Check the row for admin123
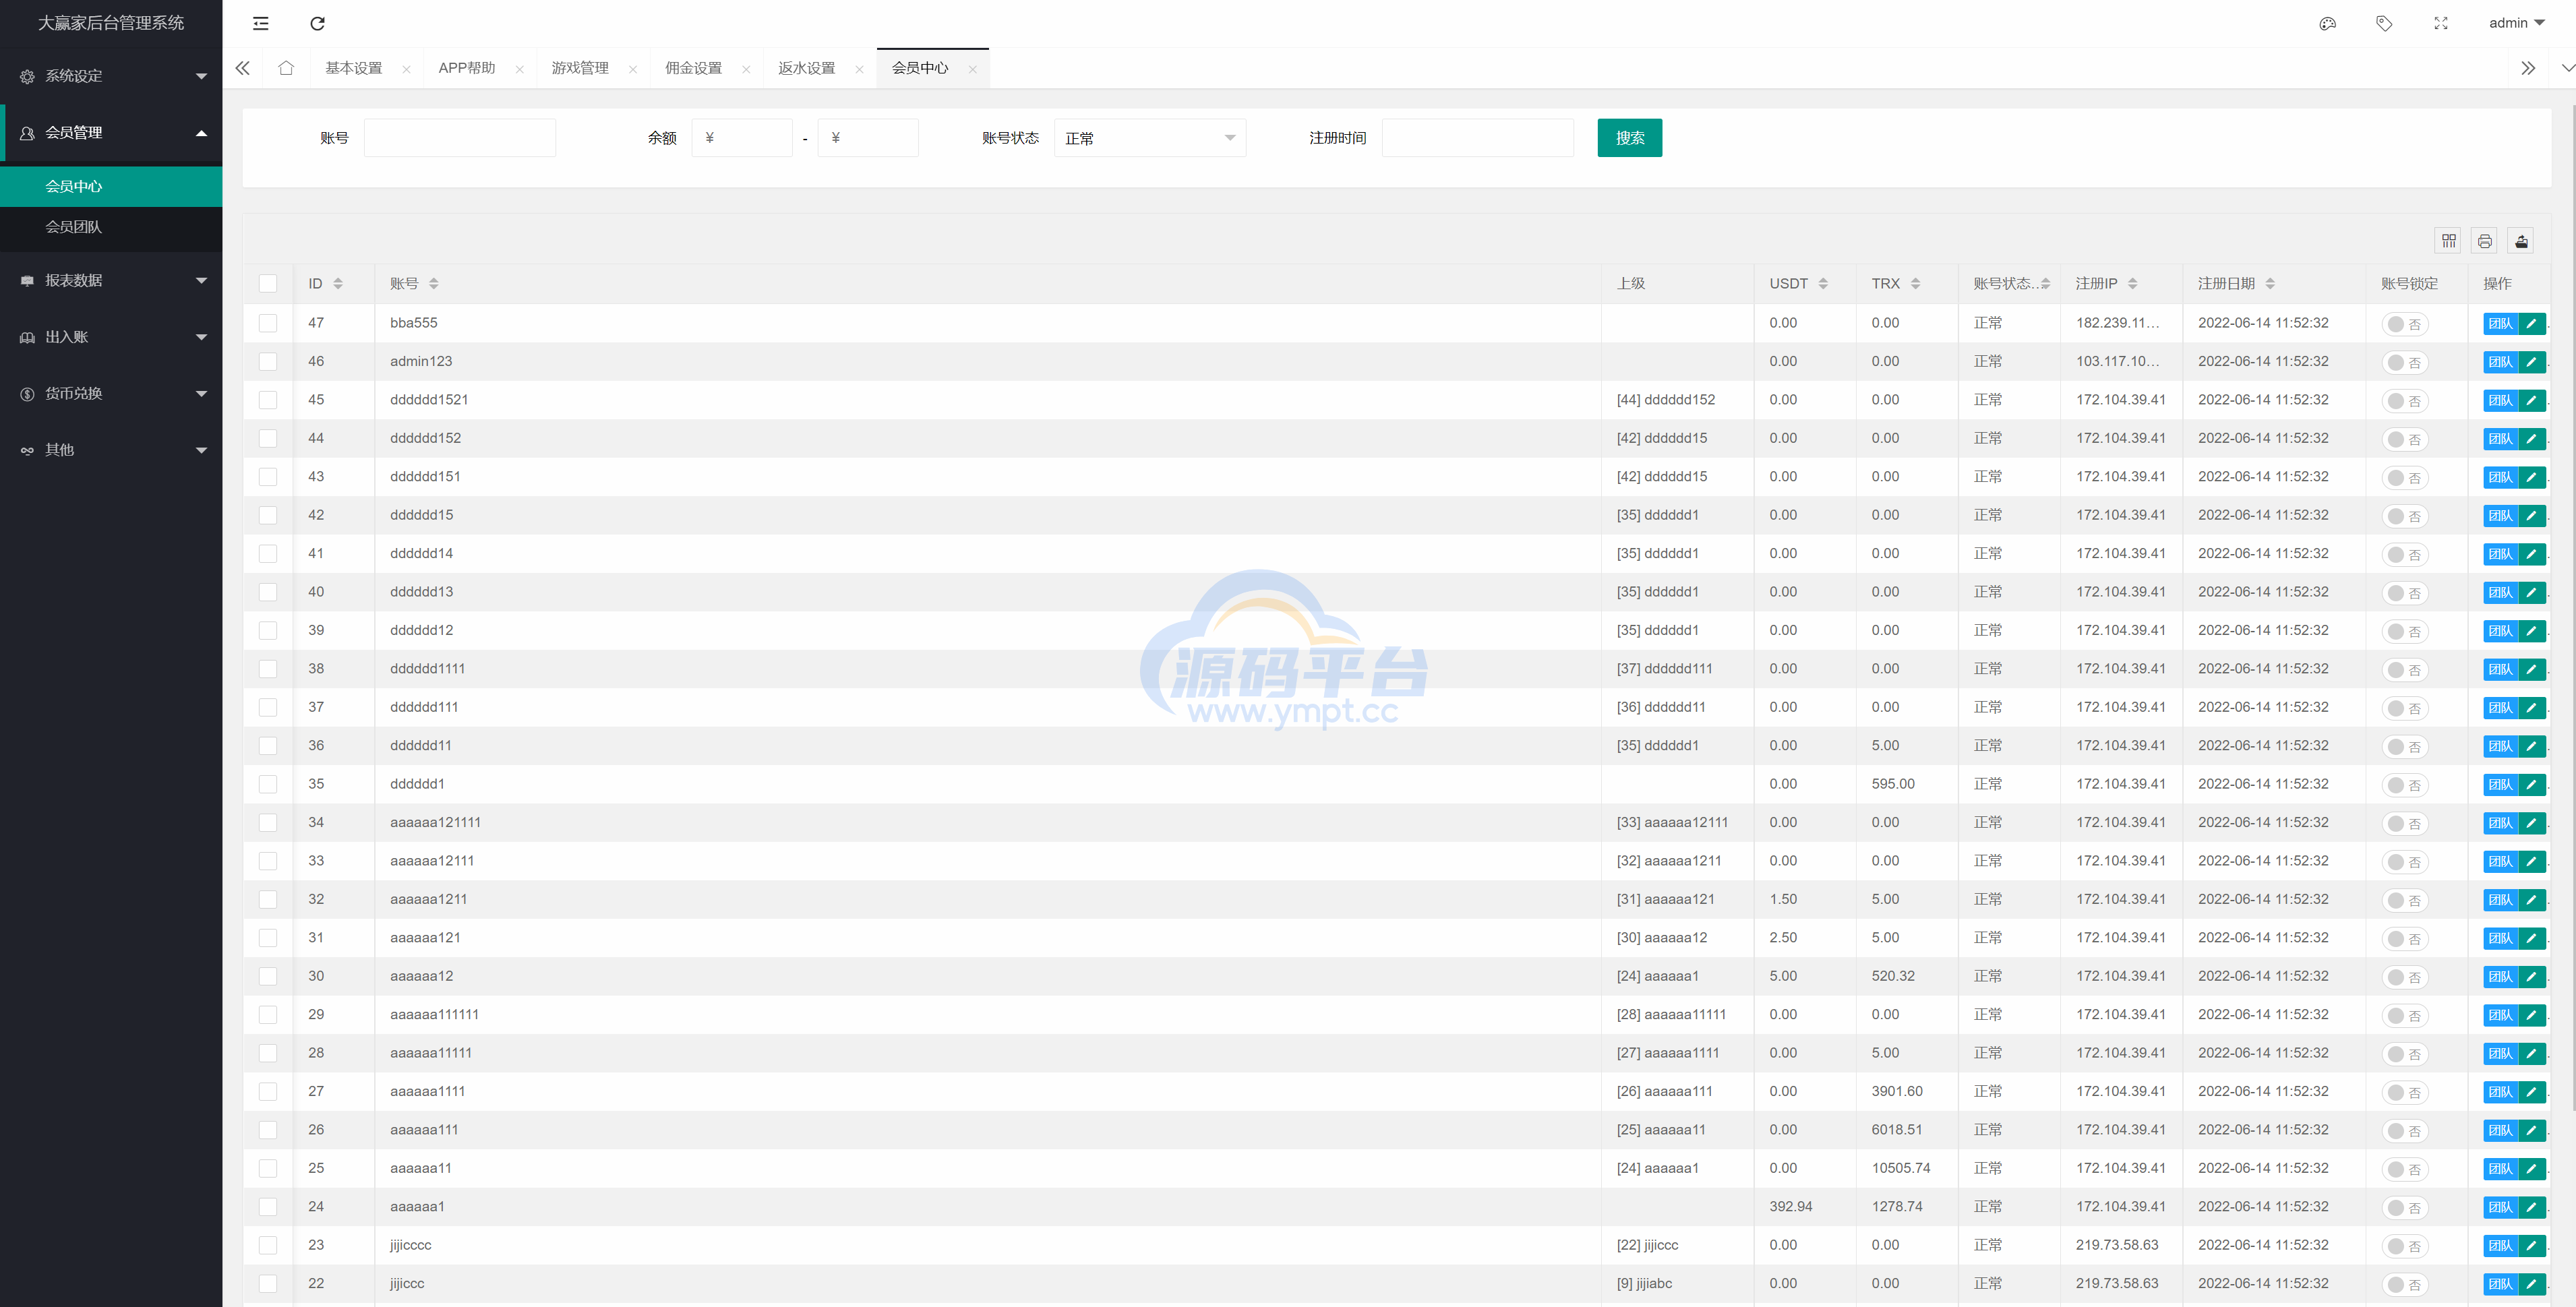The image size is (2576, 1307). click(268, 361)
